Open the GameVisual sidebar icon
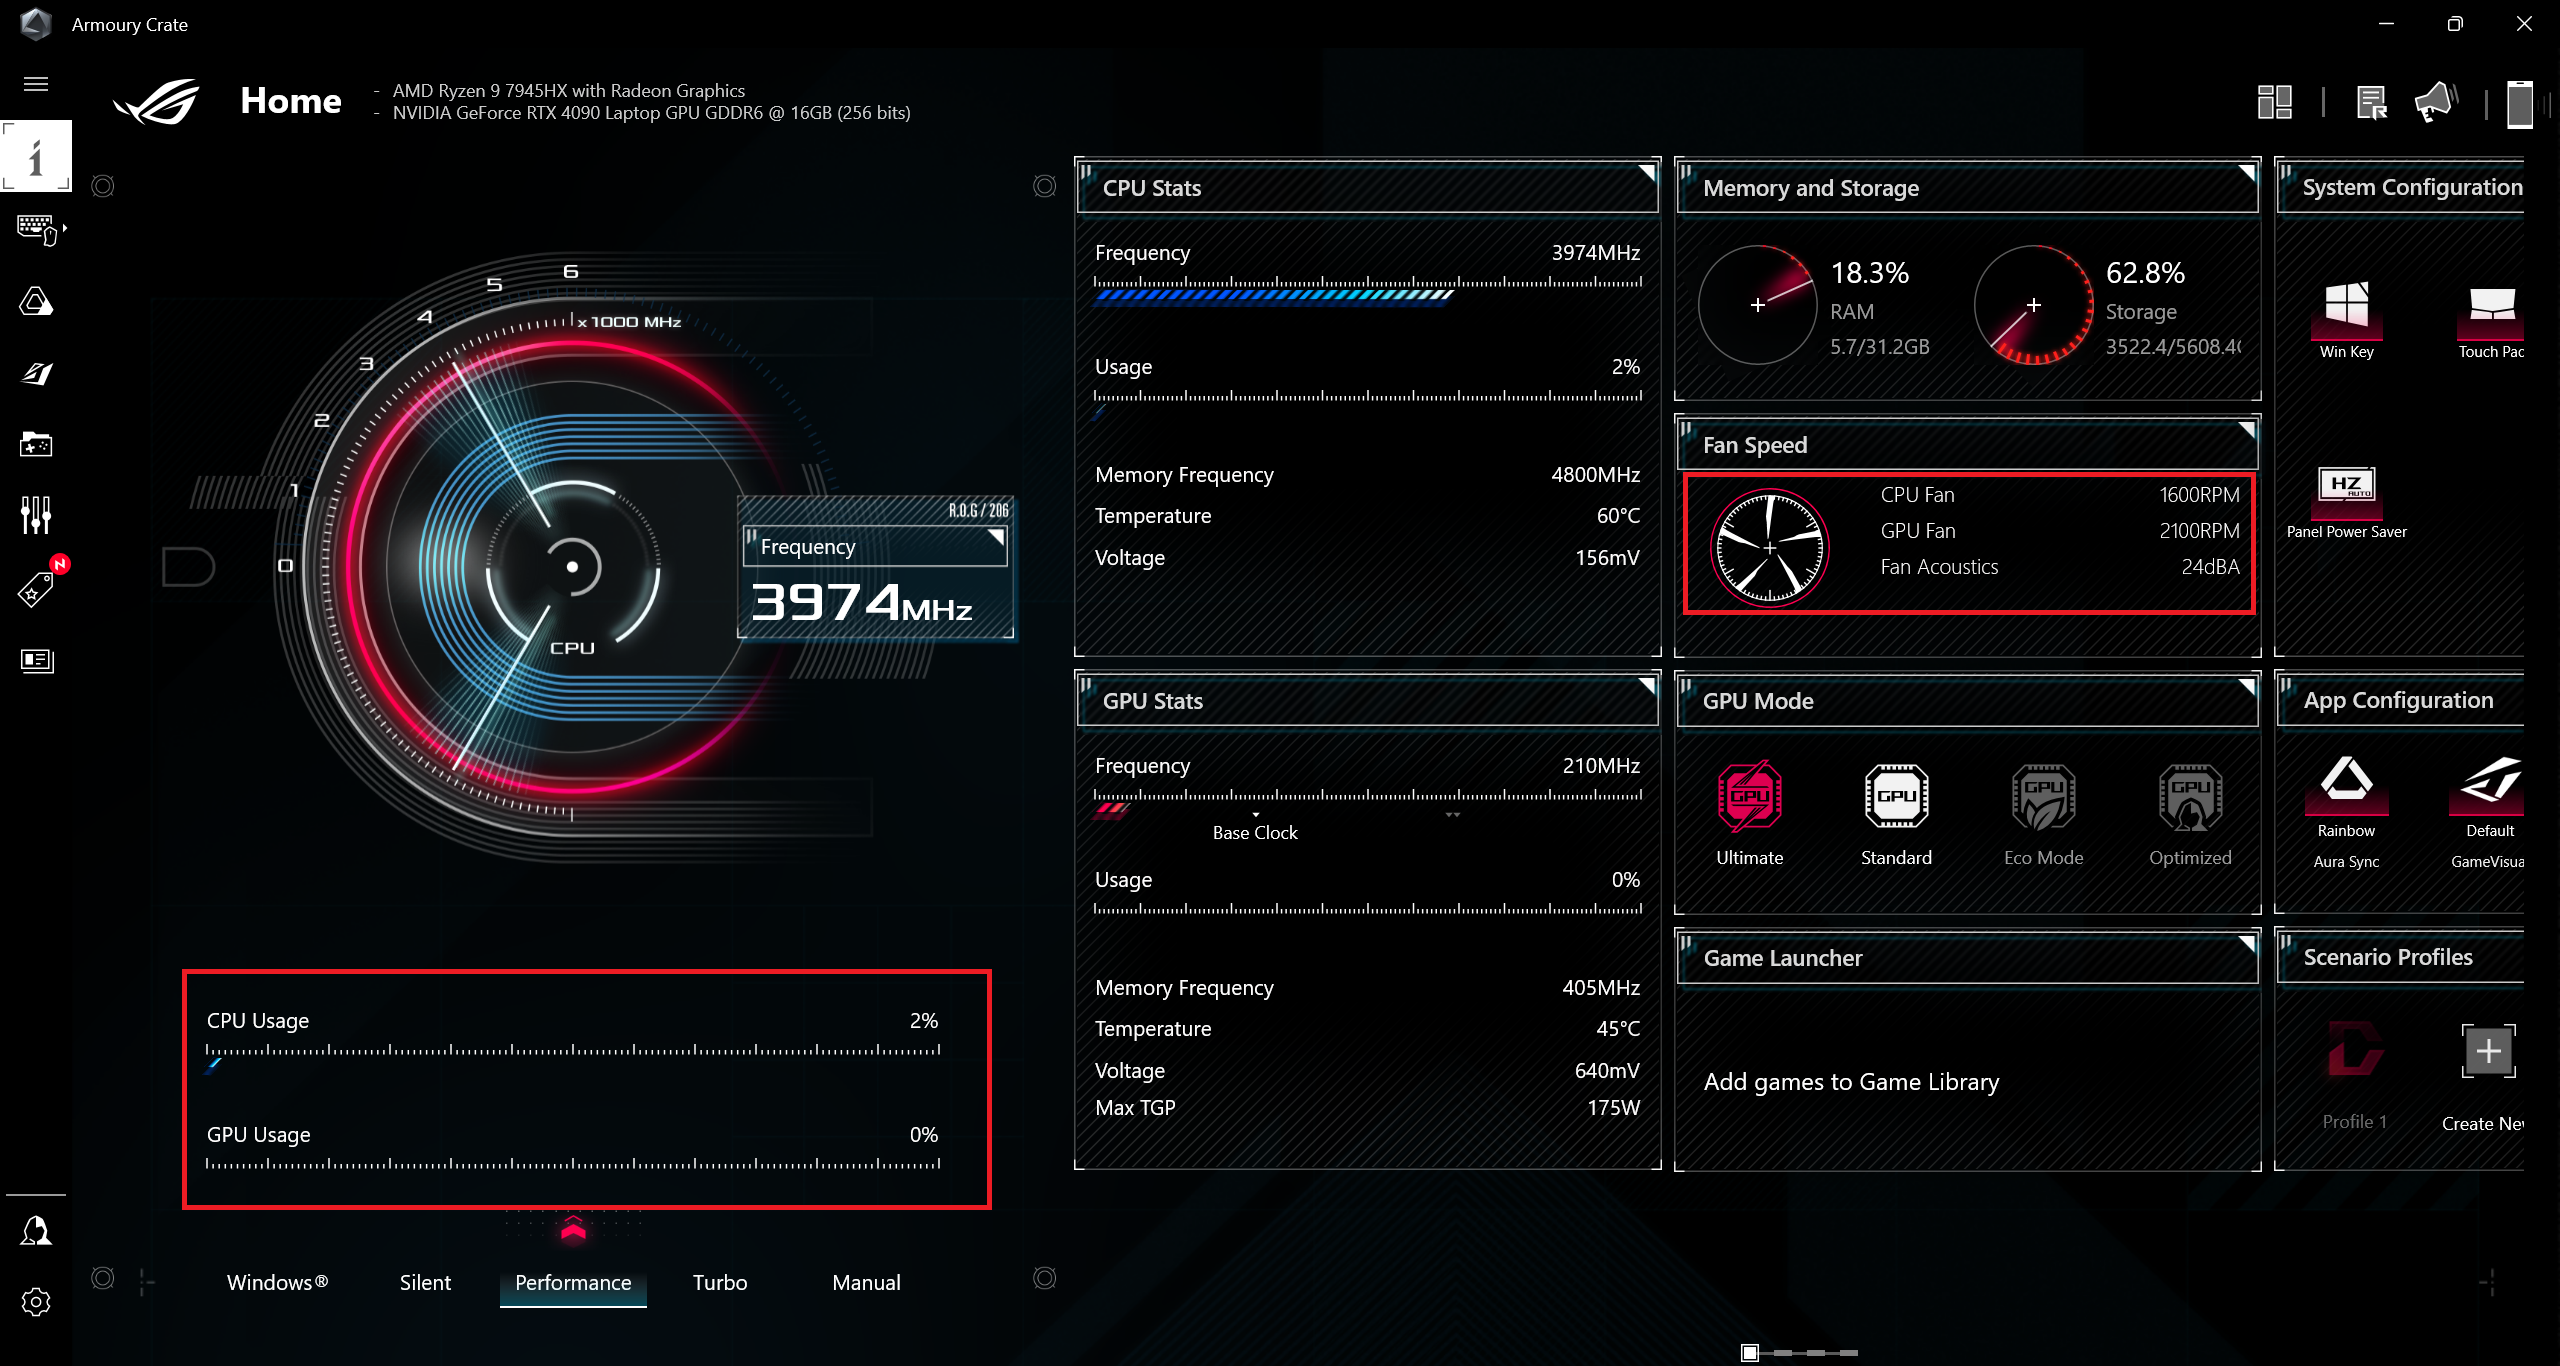Viewport: 2560px width, 1366px height. [37, 373]
